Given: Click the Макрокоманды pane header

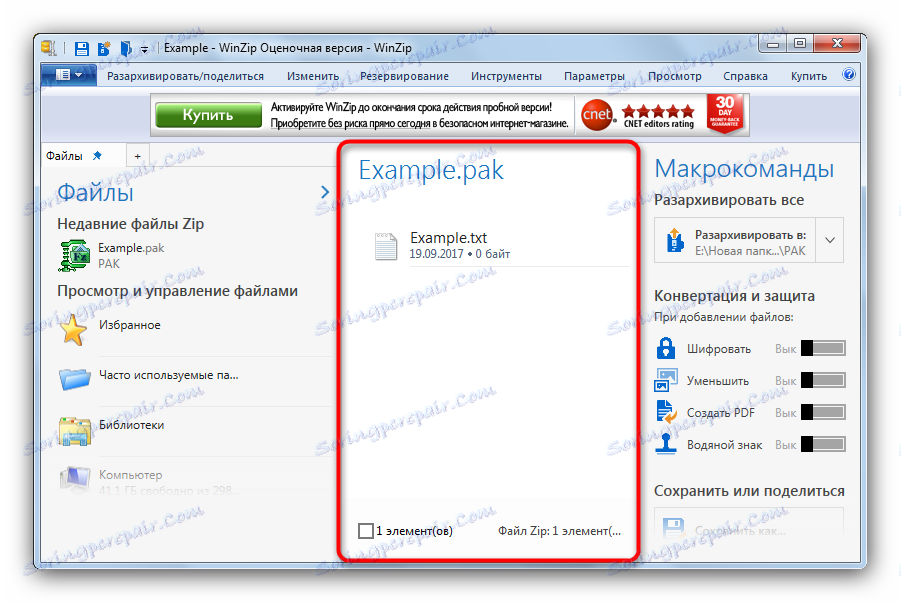Looking at the screenshot, I should (x=744, y=169).
